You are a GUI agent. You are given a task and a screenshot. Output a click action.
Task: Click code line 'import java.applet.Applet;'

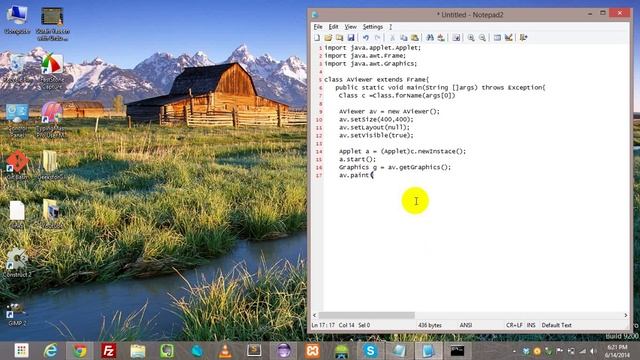(372, 48)
